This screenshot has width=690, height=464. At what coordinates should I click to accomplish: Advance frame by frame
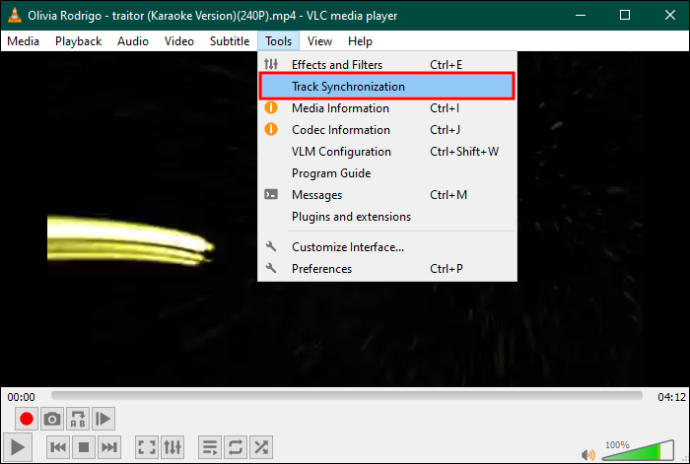click(103, 418)
